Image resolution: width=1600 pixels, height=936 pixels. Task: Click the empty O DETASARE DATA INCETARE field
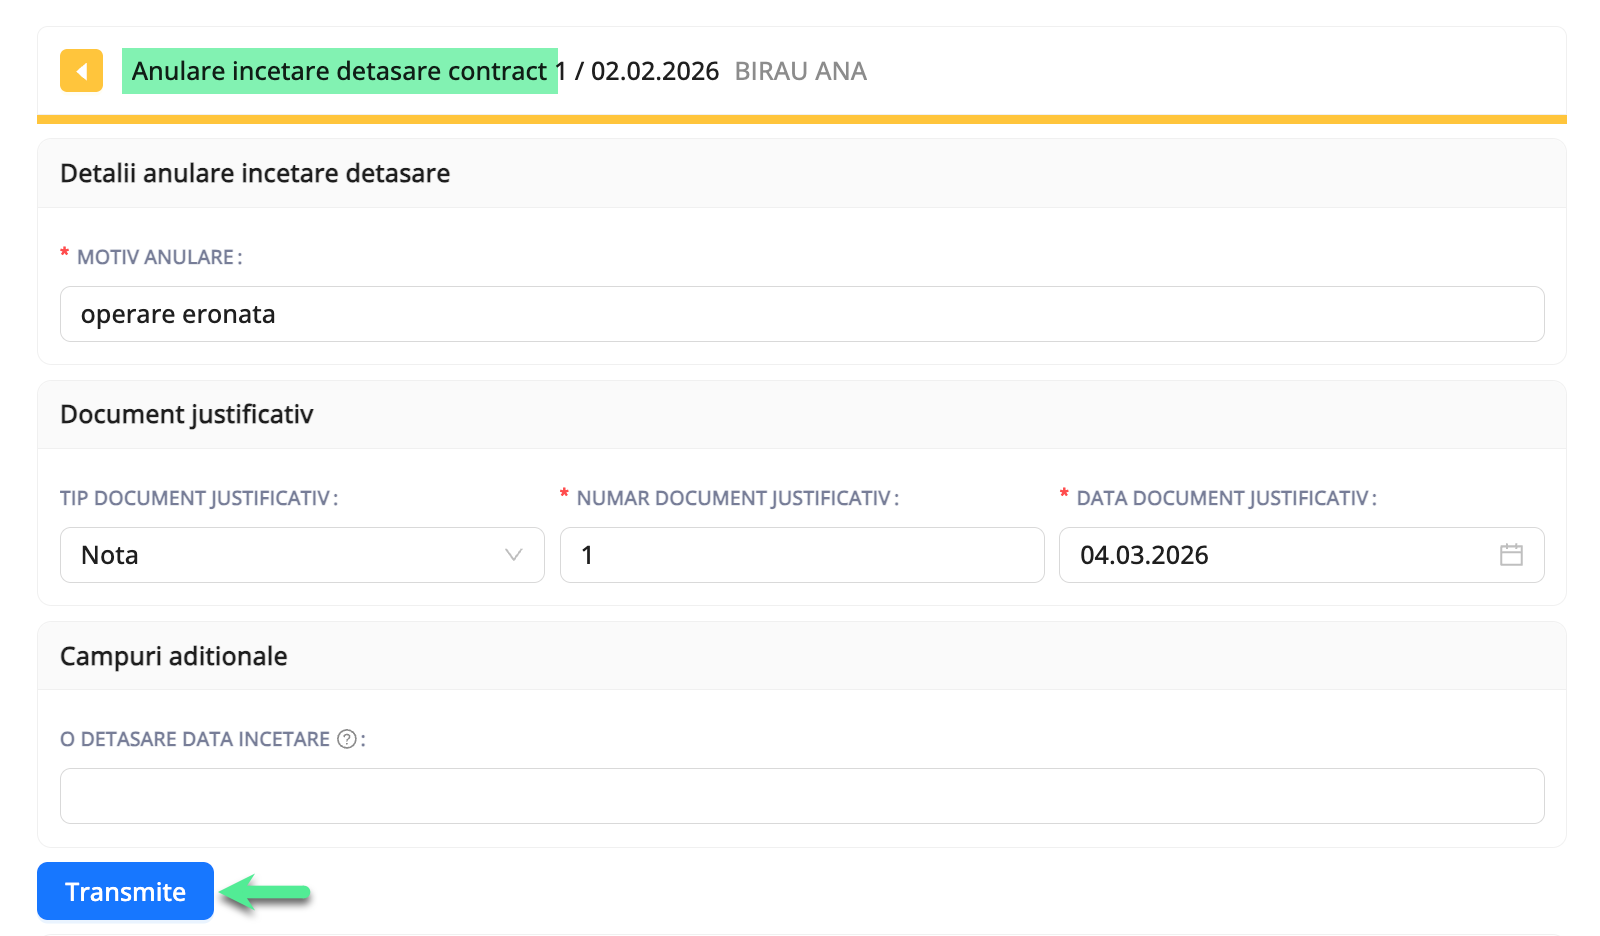tap(800, 795)
